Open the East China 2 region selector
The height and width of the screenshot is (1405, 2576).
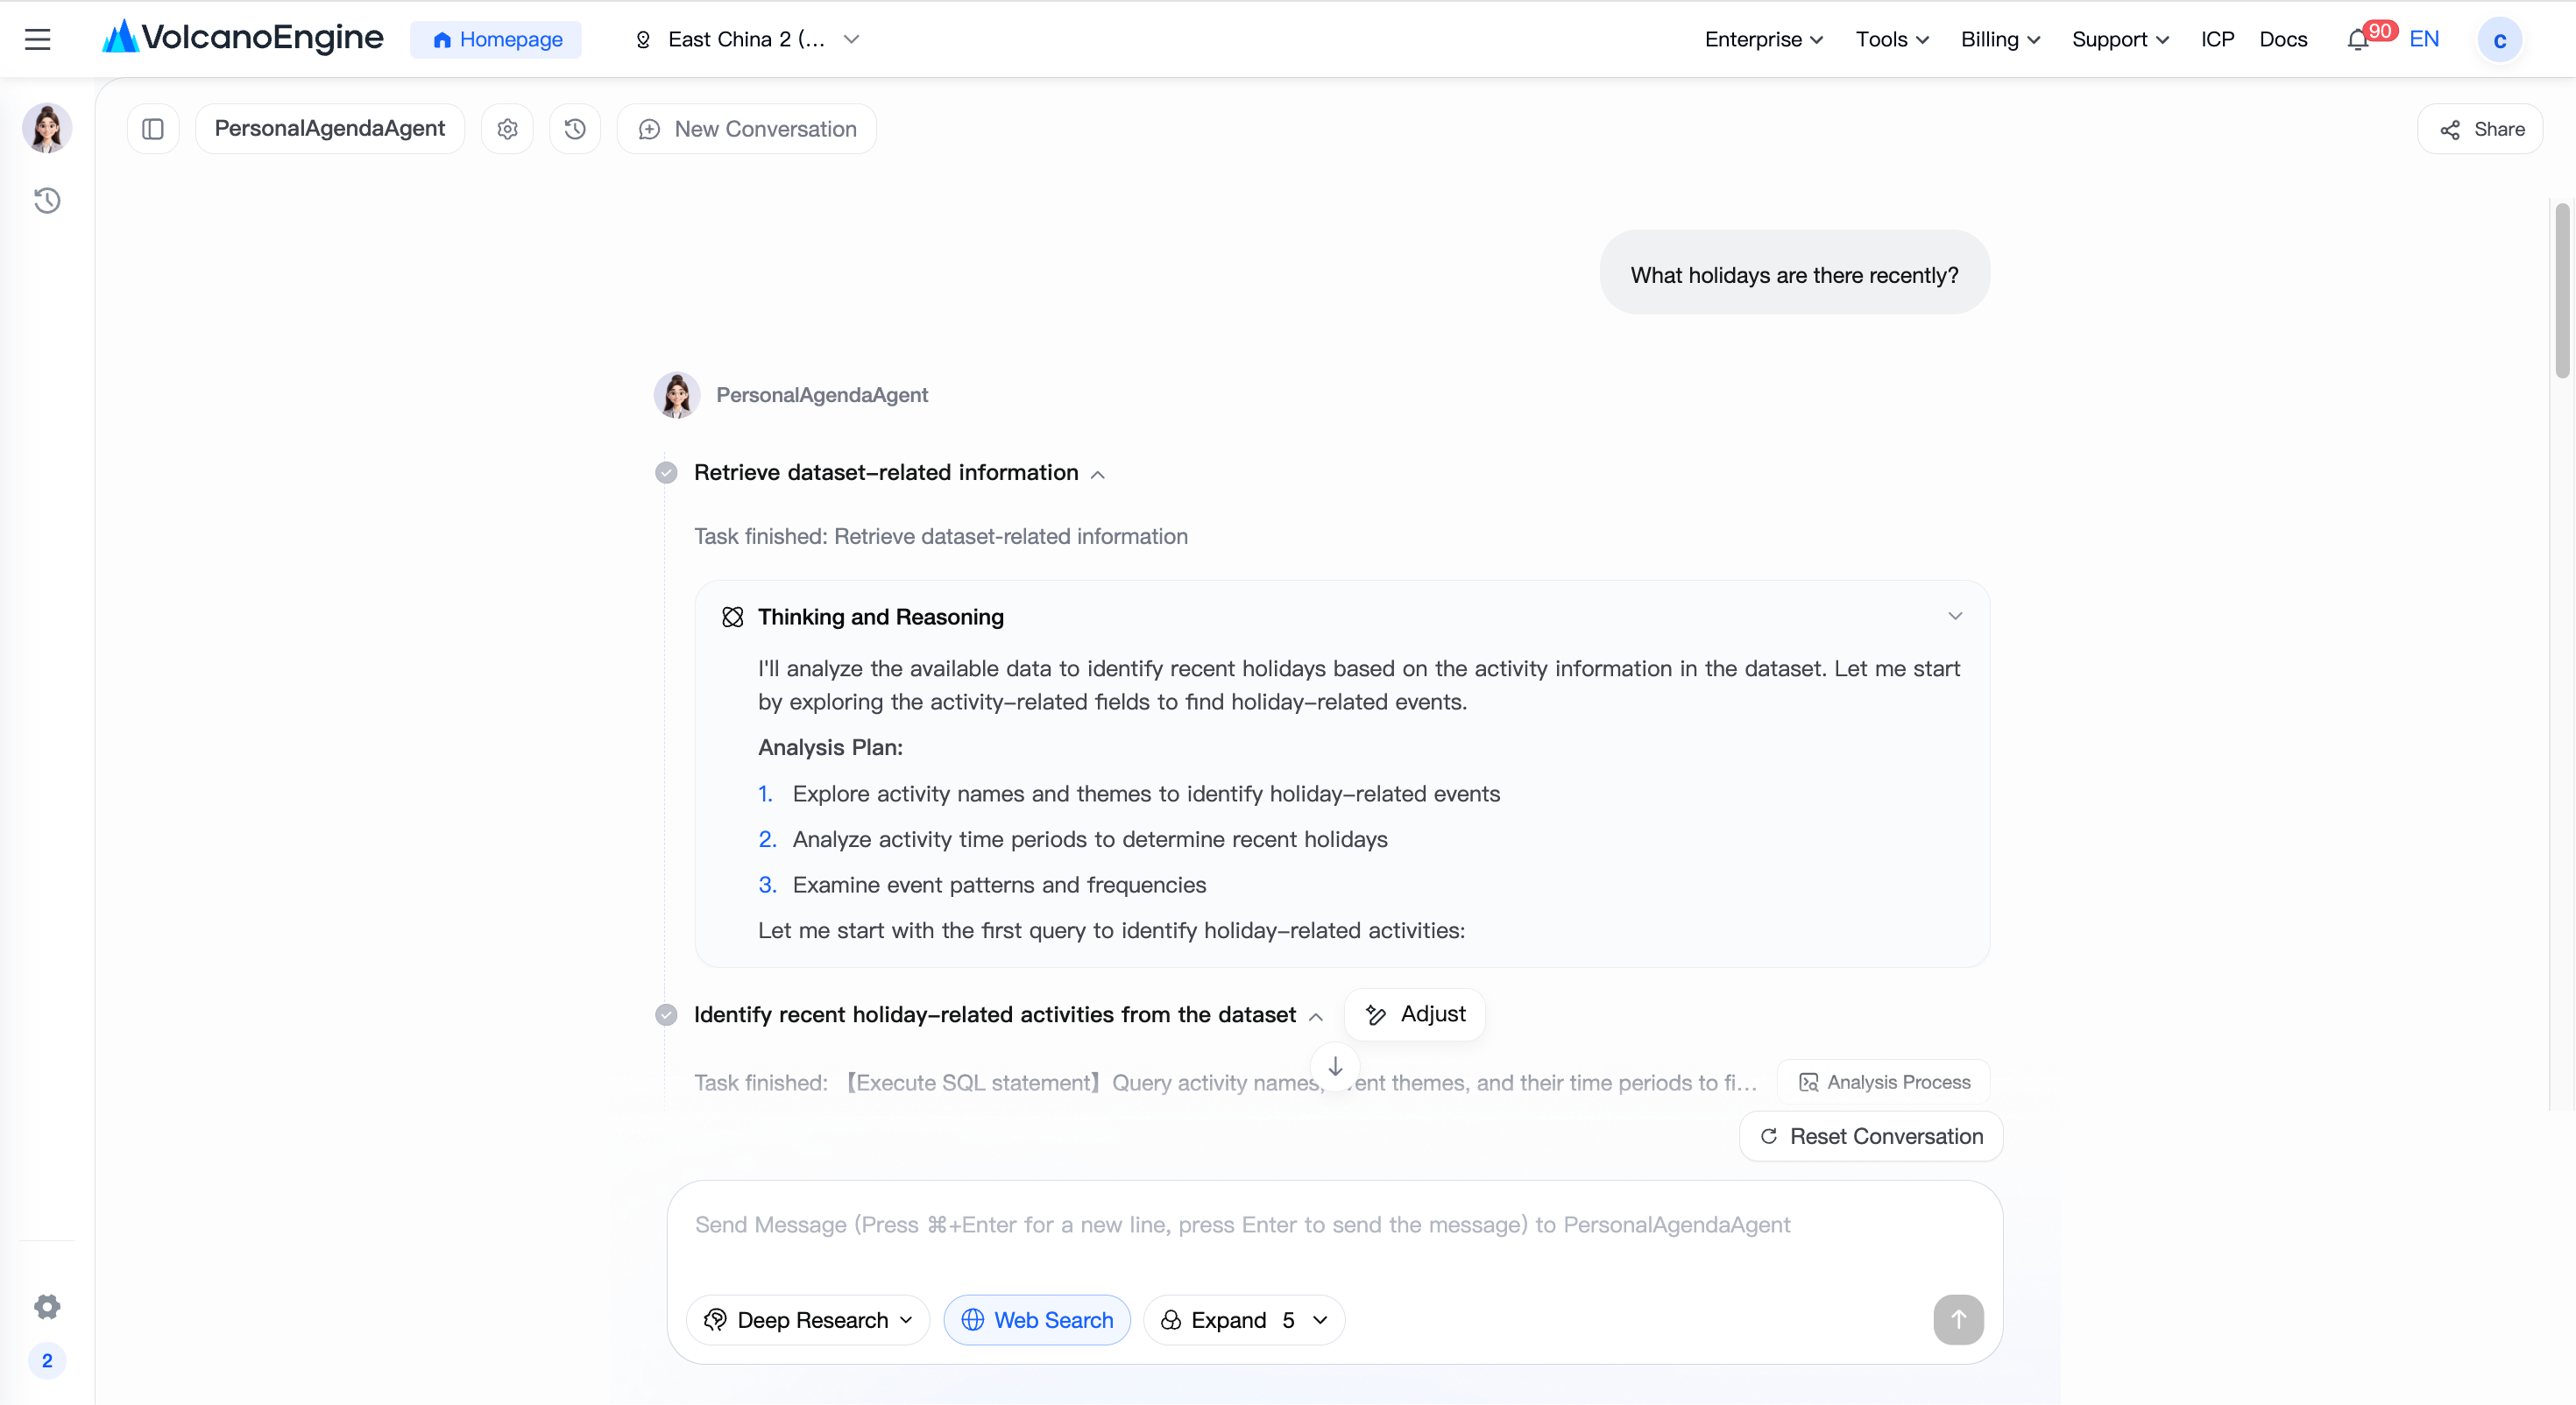747,39
